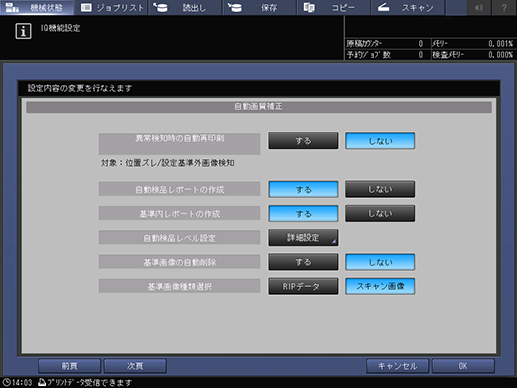Click the 基準内レポートの作成 label
This screenshot has height=388, width=517.
(179, 214)
